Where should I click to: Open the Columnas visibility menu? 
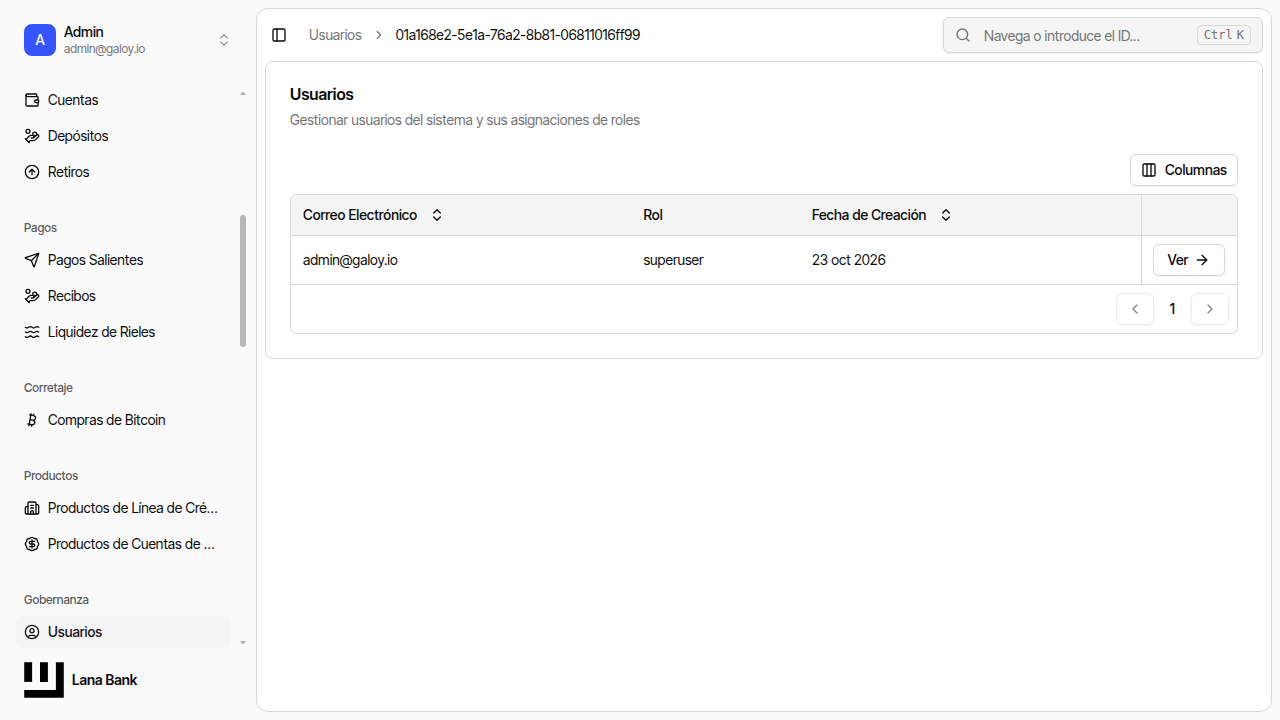point(1184,170)
